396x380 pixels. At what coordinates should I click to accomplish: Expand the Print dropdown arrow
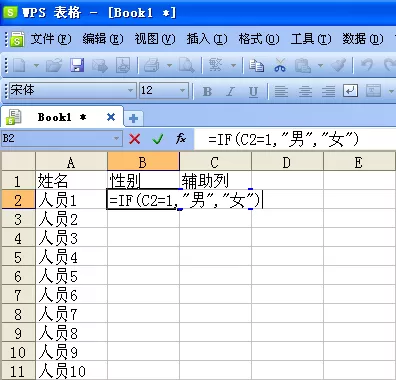169,65
